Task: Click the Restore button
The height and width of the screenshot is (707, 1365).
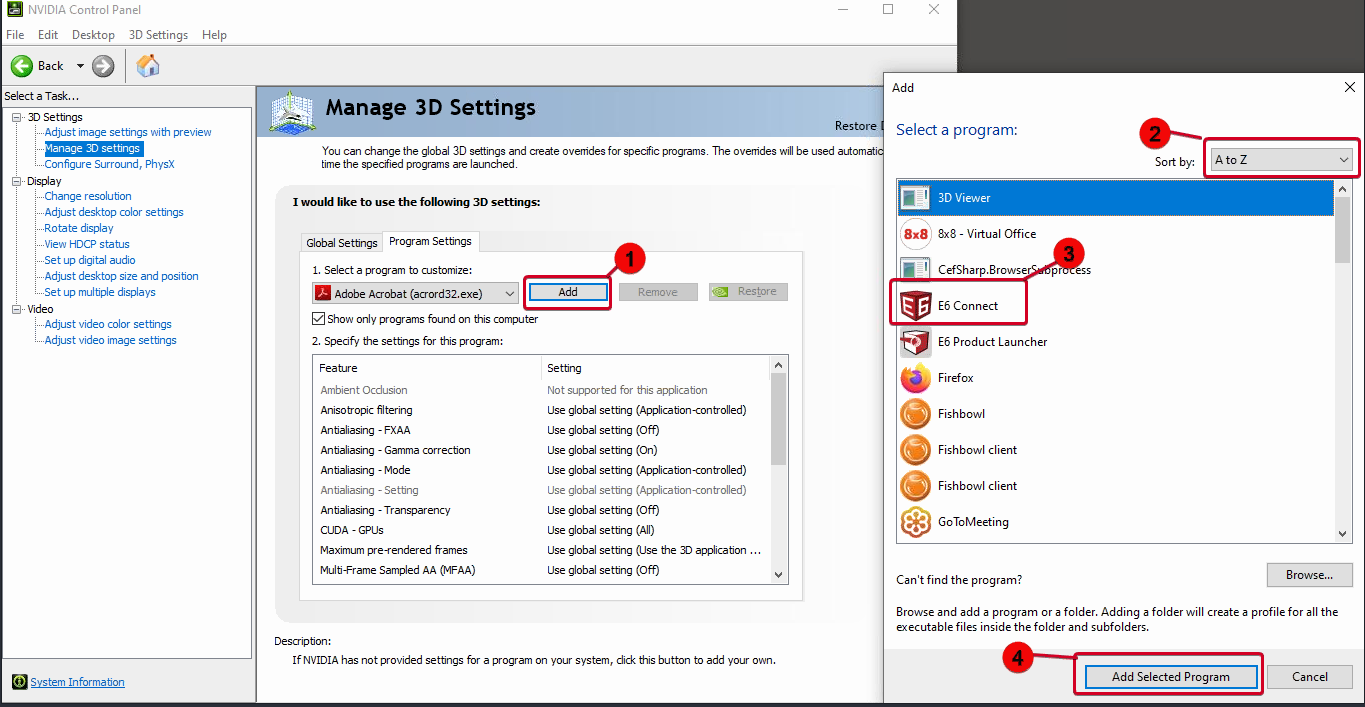Action: 748,292
